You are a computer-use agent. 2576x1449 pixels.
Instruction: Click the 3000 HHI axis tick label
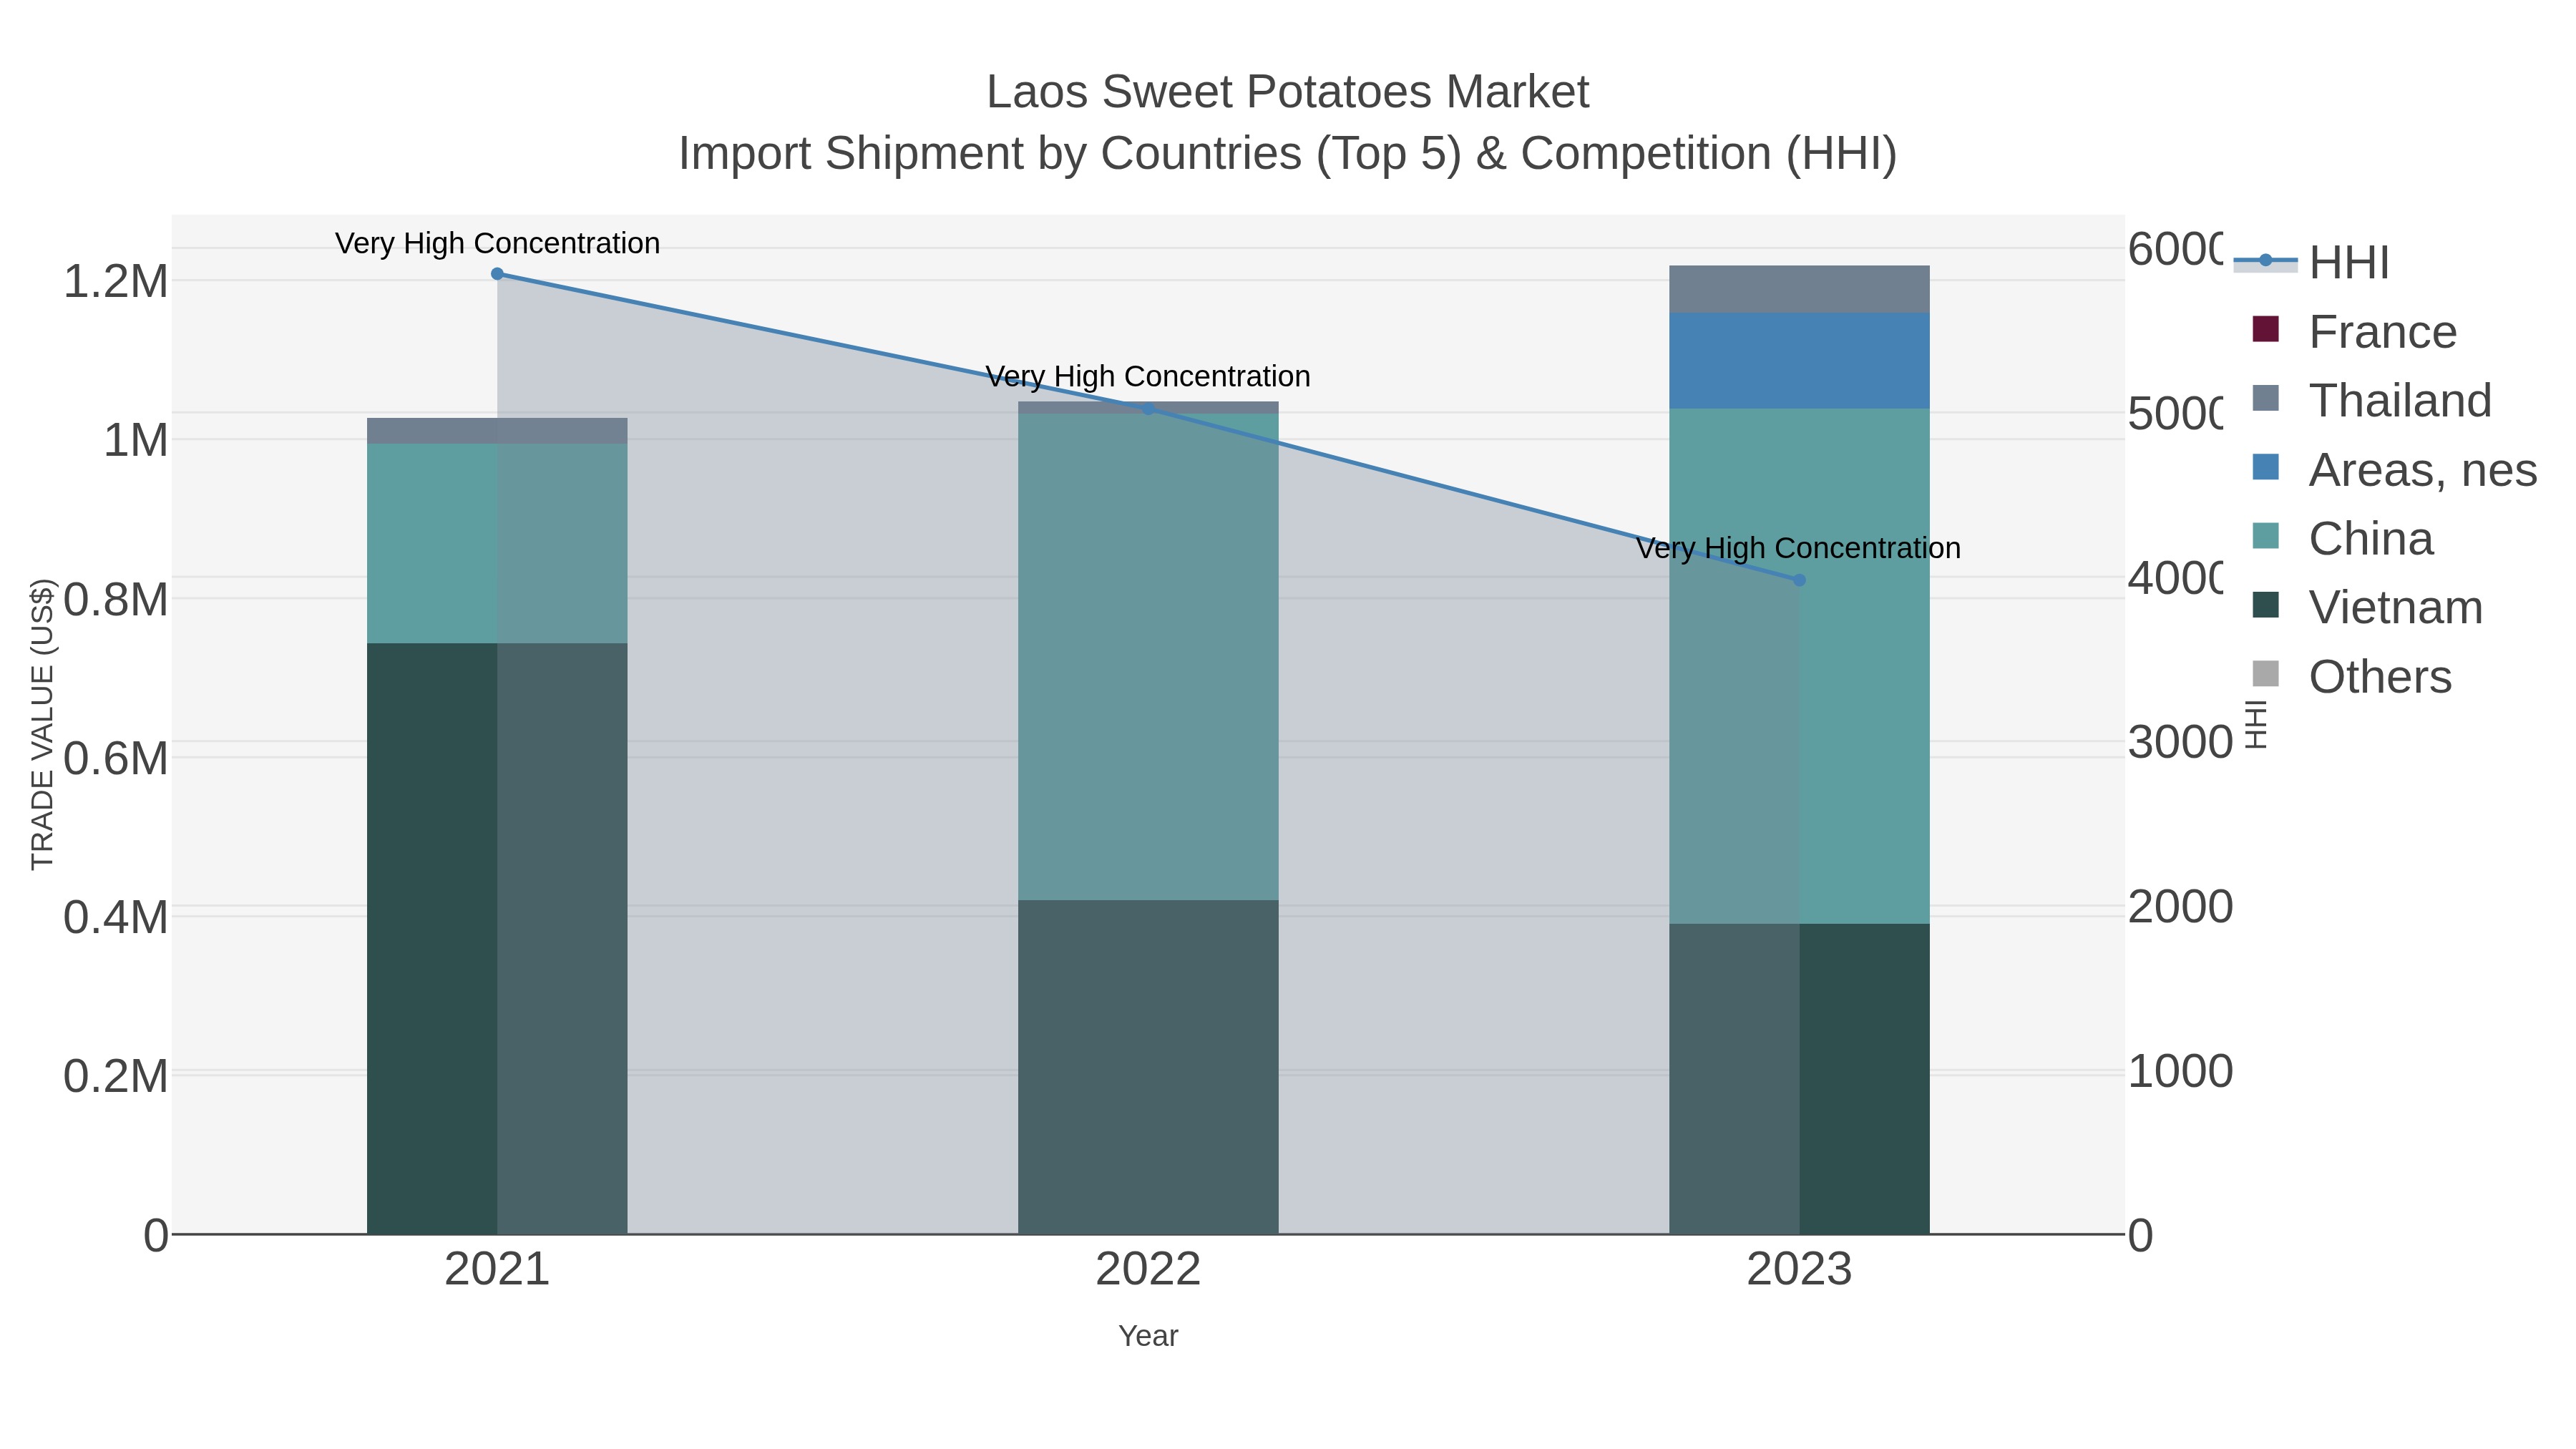[2180, 743]
